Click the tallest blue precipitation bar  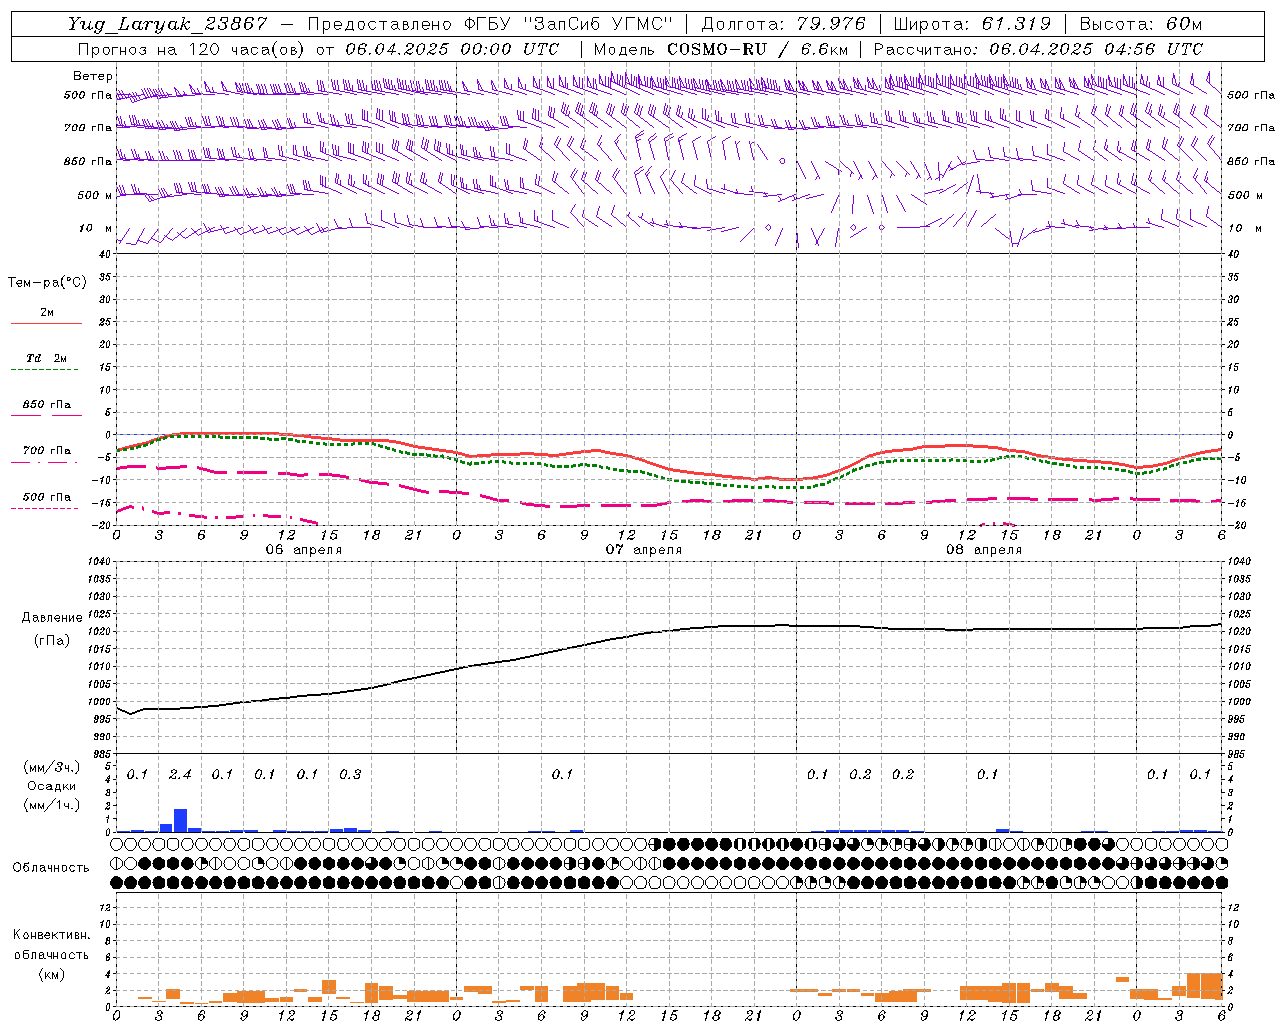point(180,820)
